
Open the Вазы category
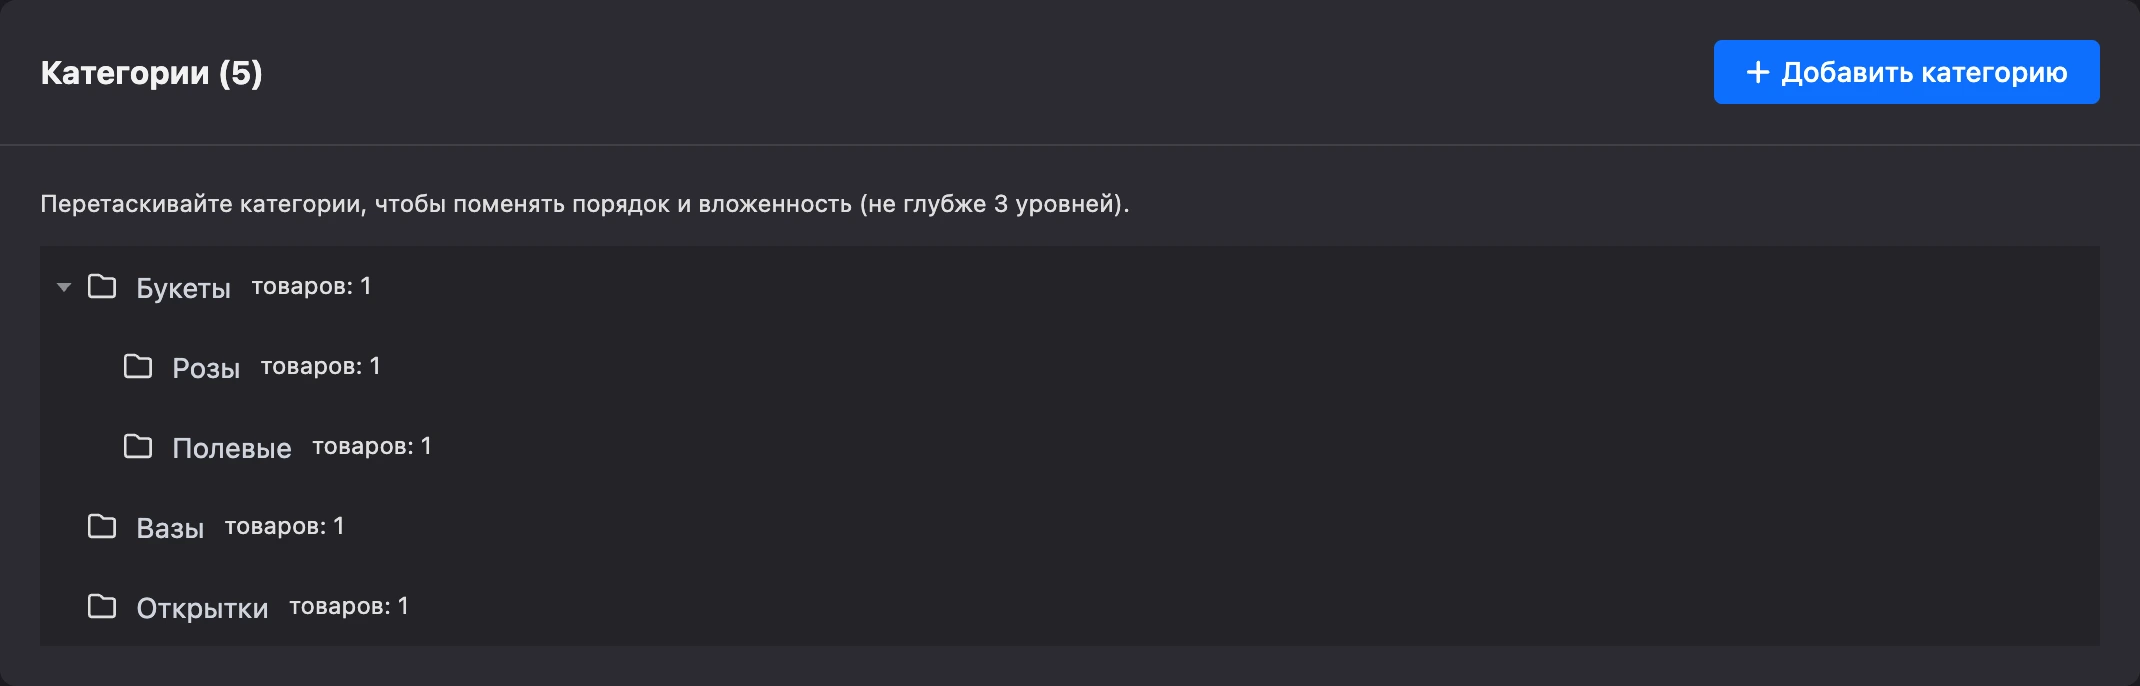170,528
